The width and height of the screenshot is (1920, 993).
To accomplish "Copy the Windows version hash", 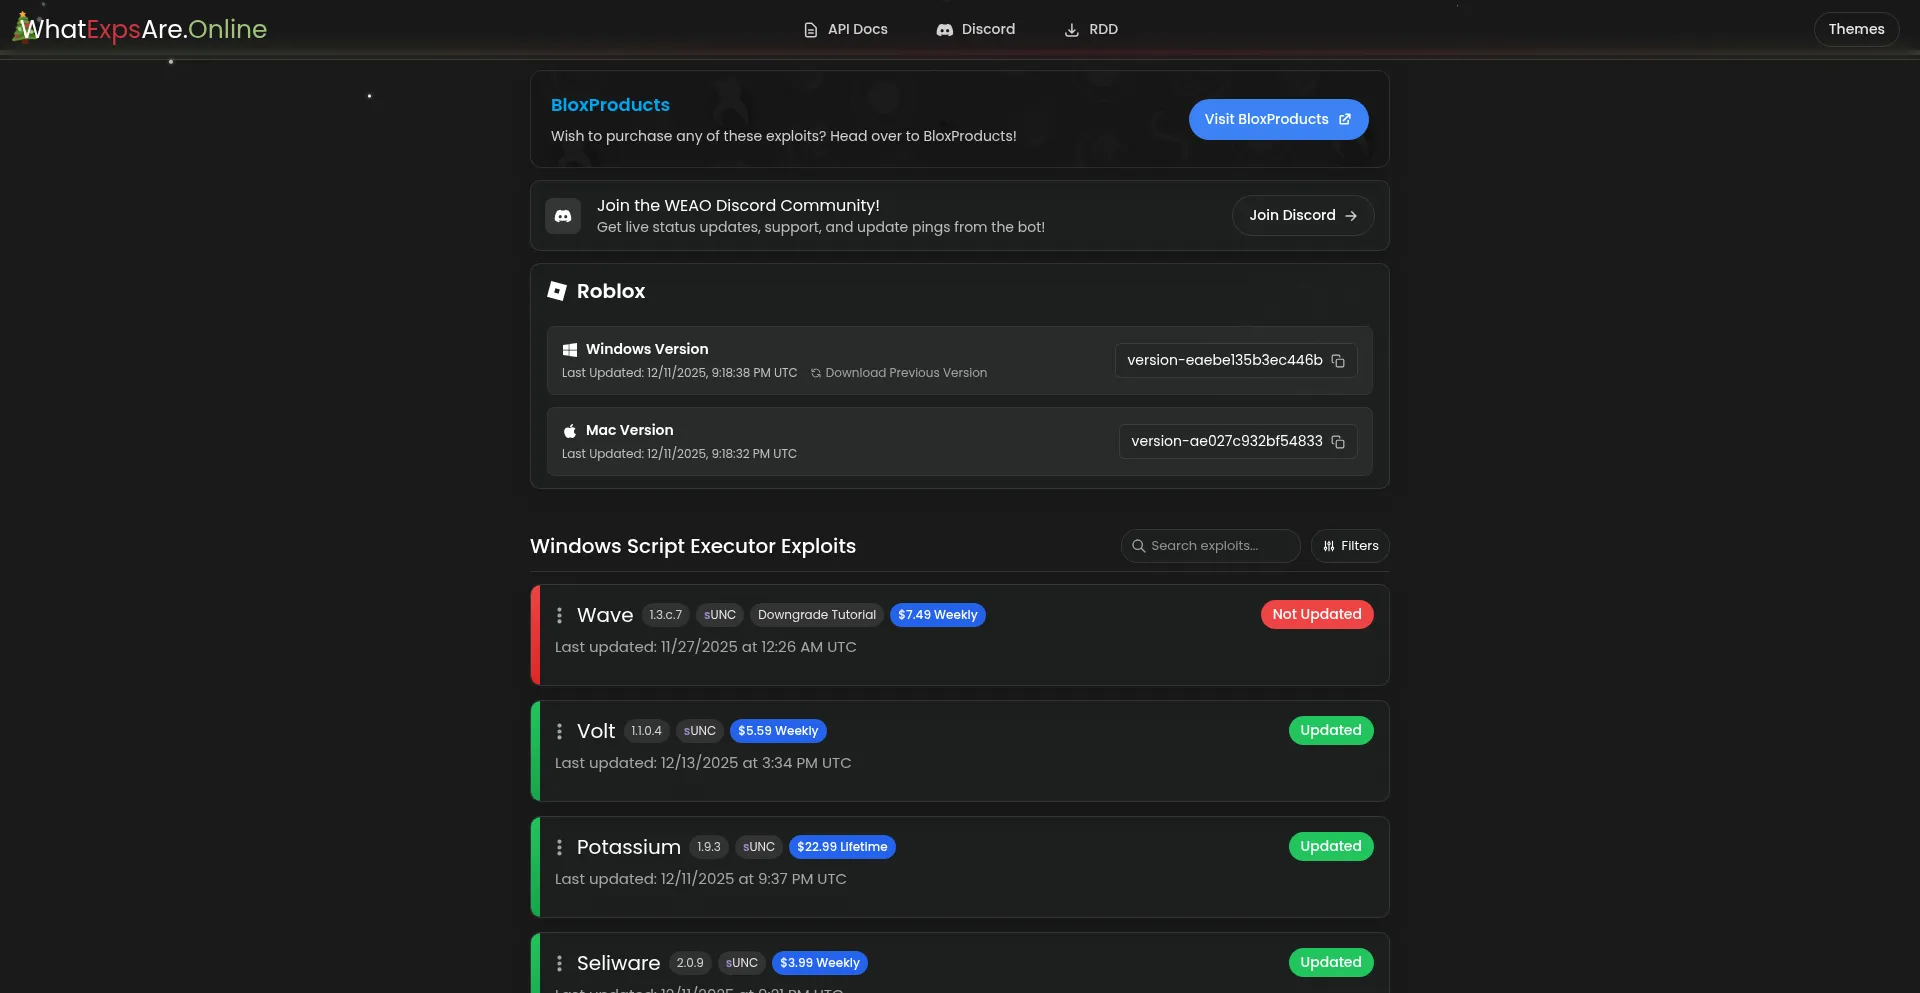I will (1337, 361).
